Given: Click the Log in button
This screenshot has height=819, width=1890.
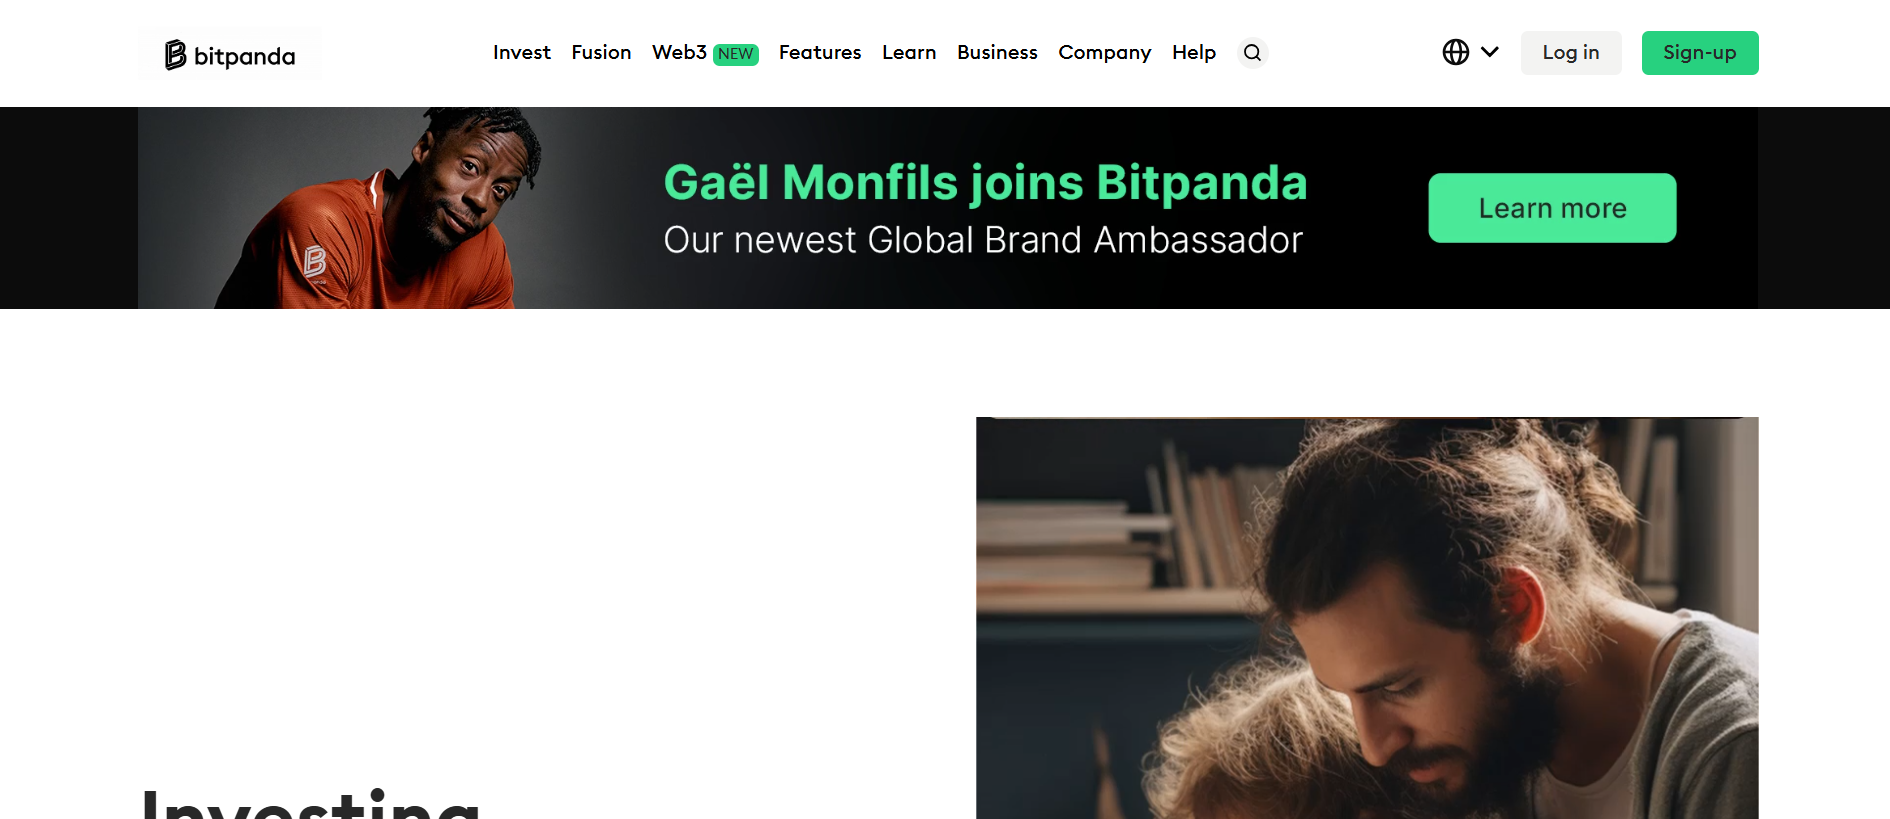Looking at the screenshot, I should click(x=1571, y=53).
